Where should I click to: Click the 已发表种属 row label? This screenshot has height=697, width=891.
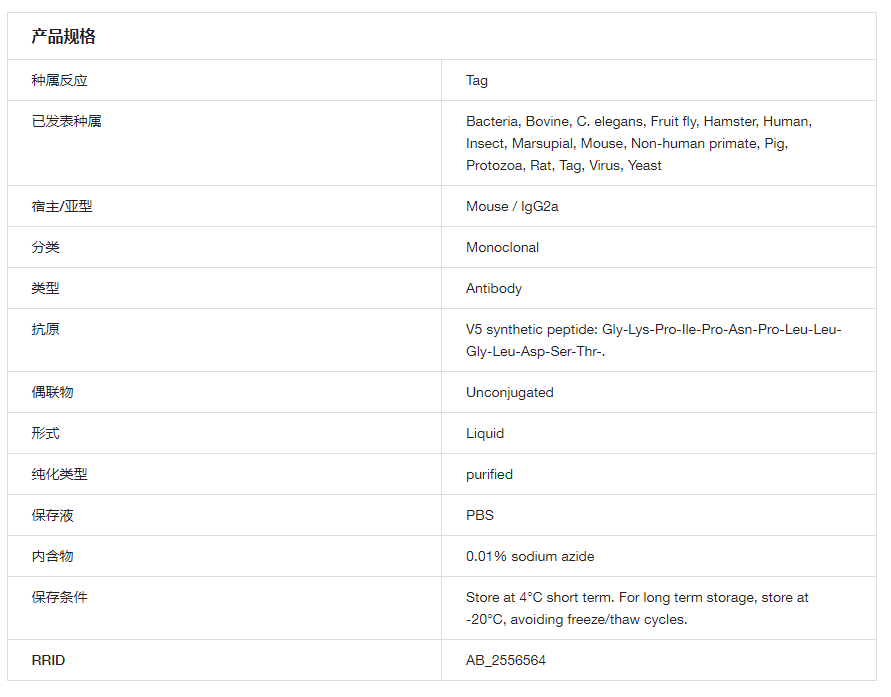pos(66,121)
